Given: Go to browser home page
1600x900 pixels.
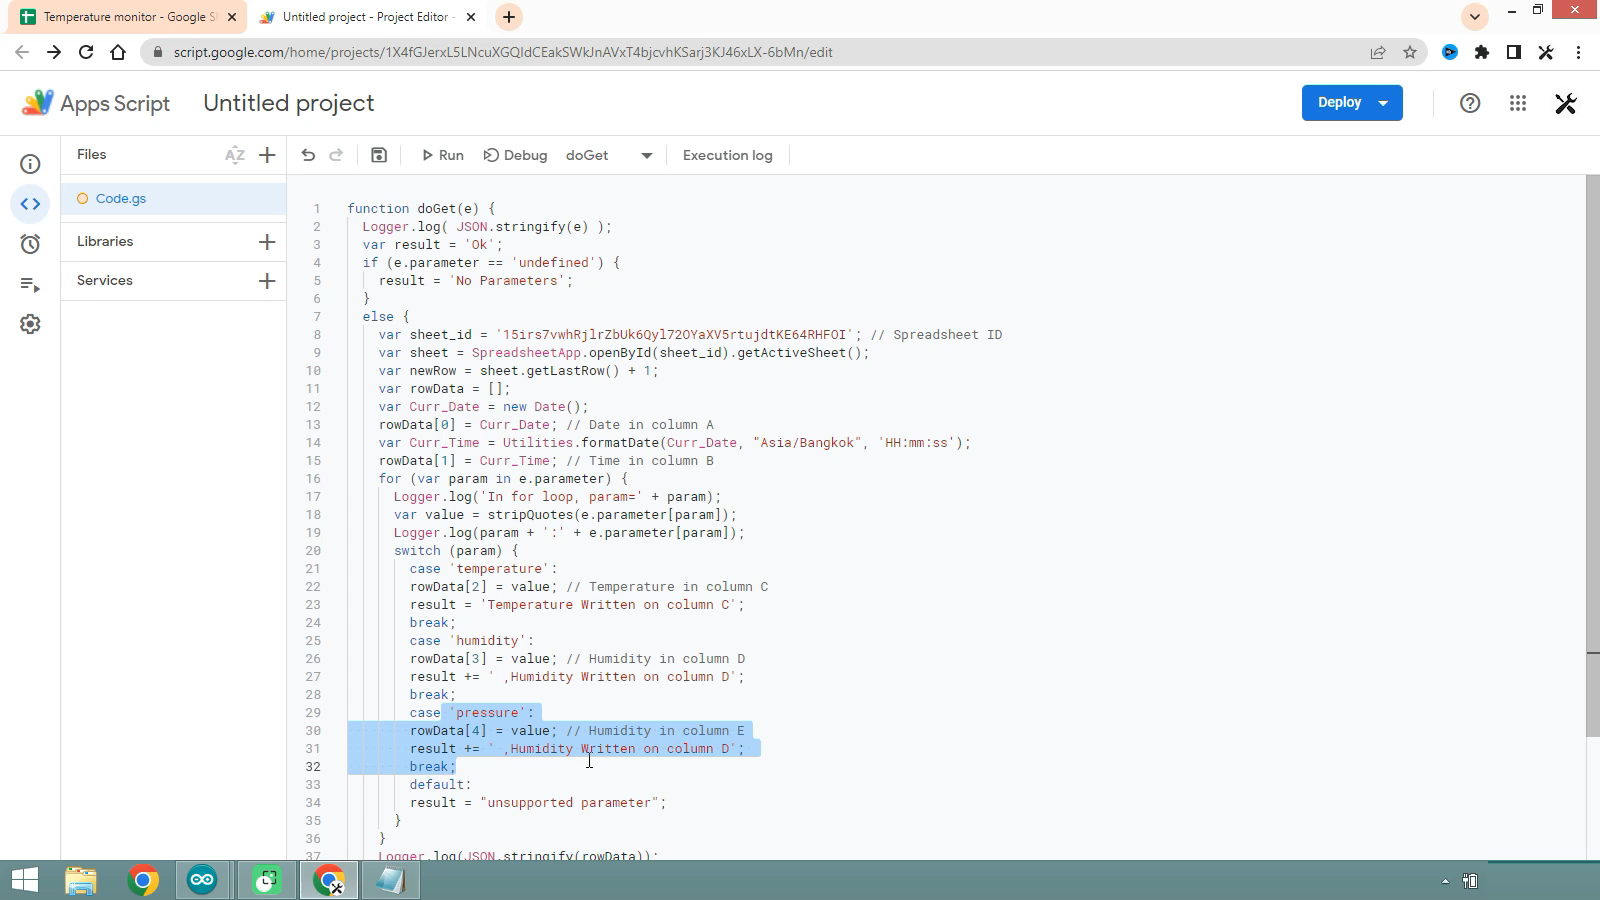Looking at the screenshot, I should tap(118, 52).
